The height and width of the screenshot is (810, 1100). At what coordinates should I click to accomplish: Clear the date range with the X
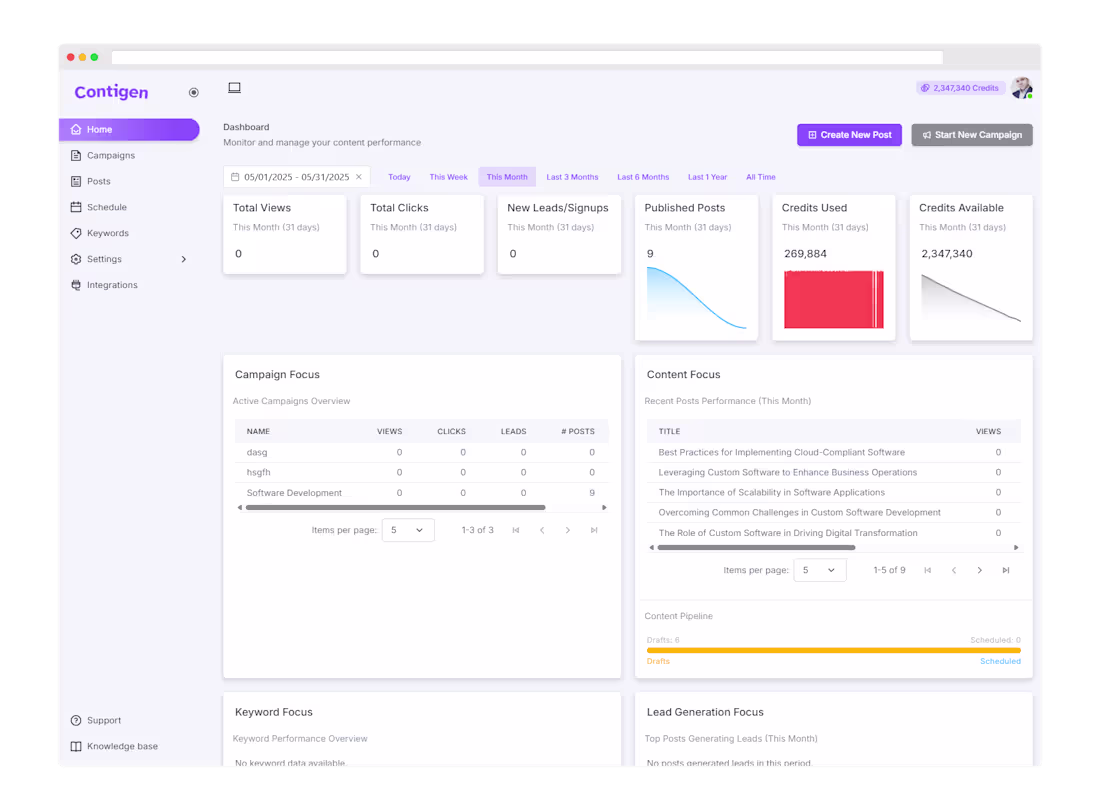click(x=359, y=176)
